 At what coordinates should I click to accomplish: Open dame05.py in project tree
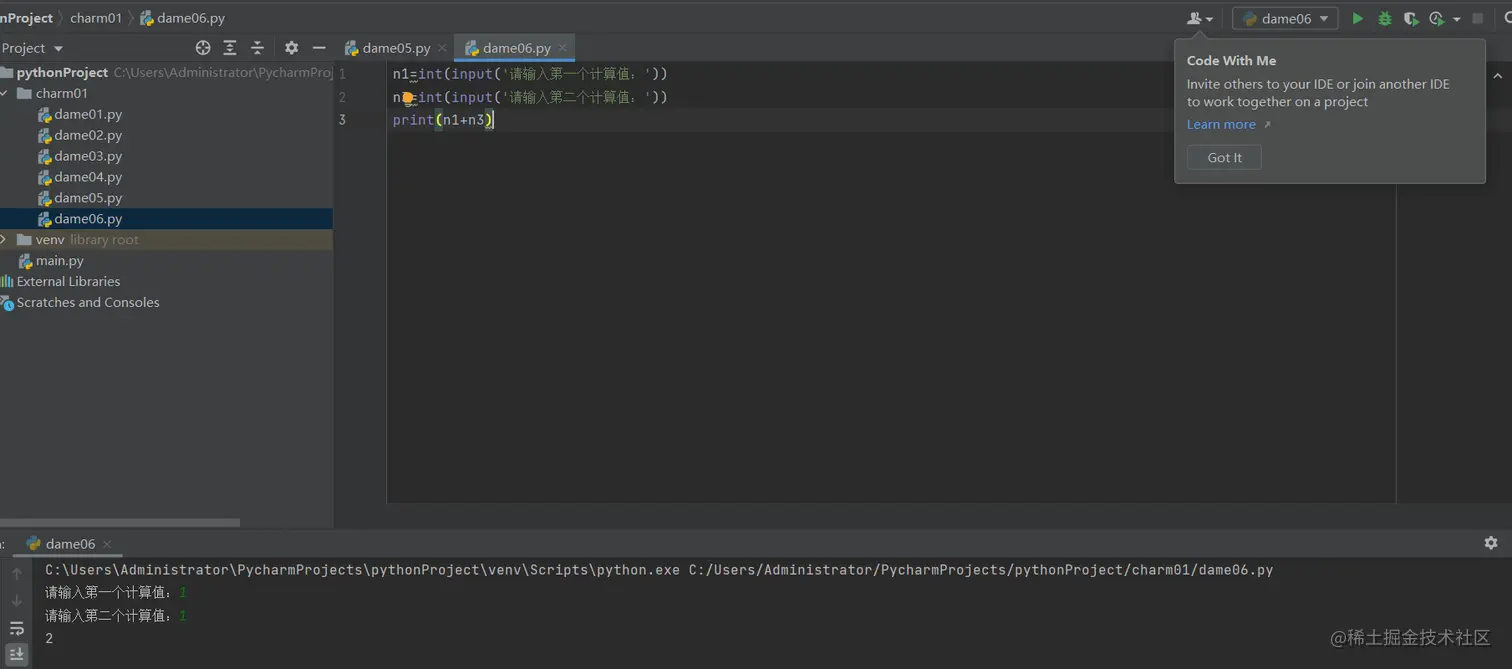(x=88, y=198)
